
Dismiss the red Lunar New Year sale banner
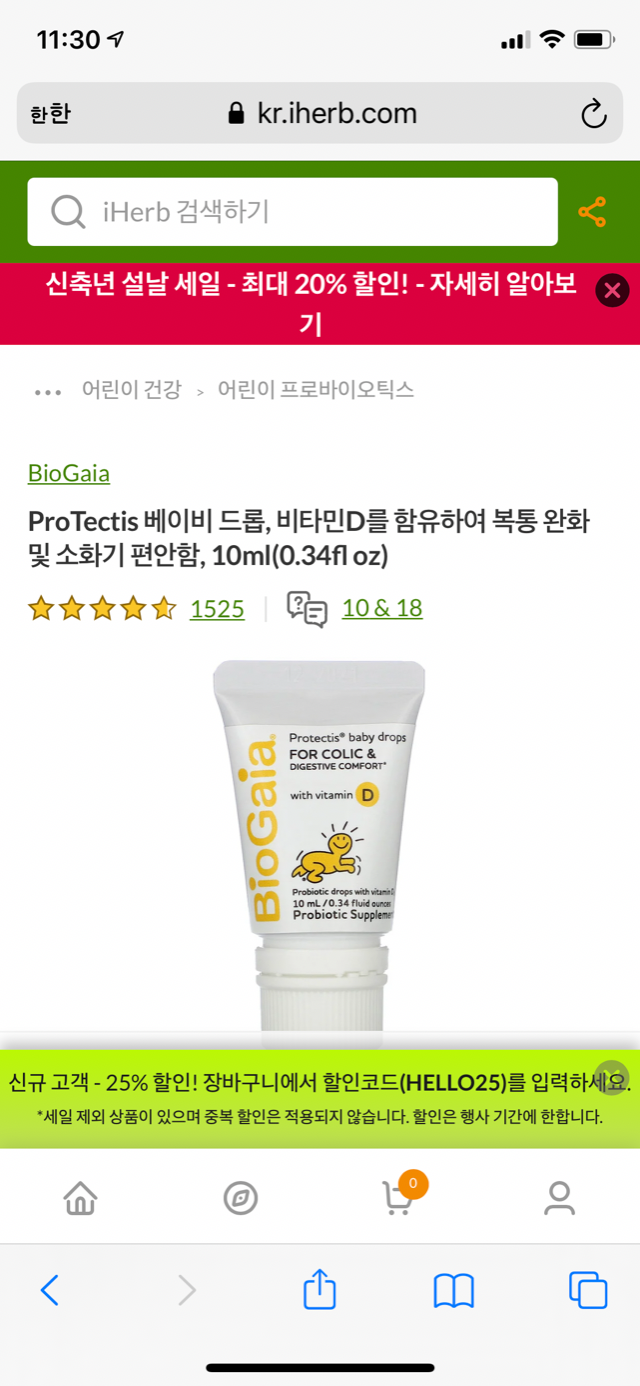point(612,291)
